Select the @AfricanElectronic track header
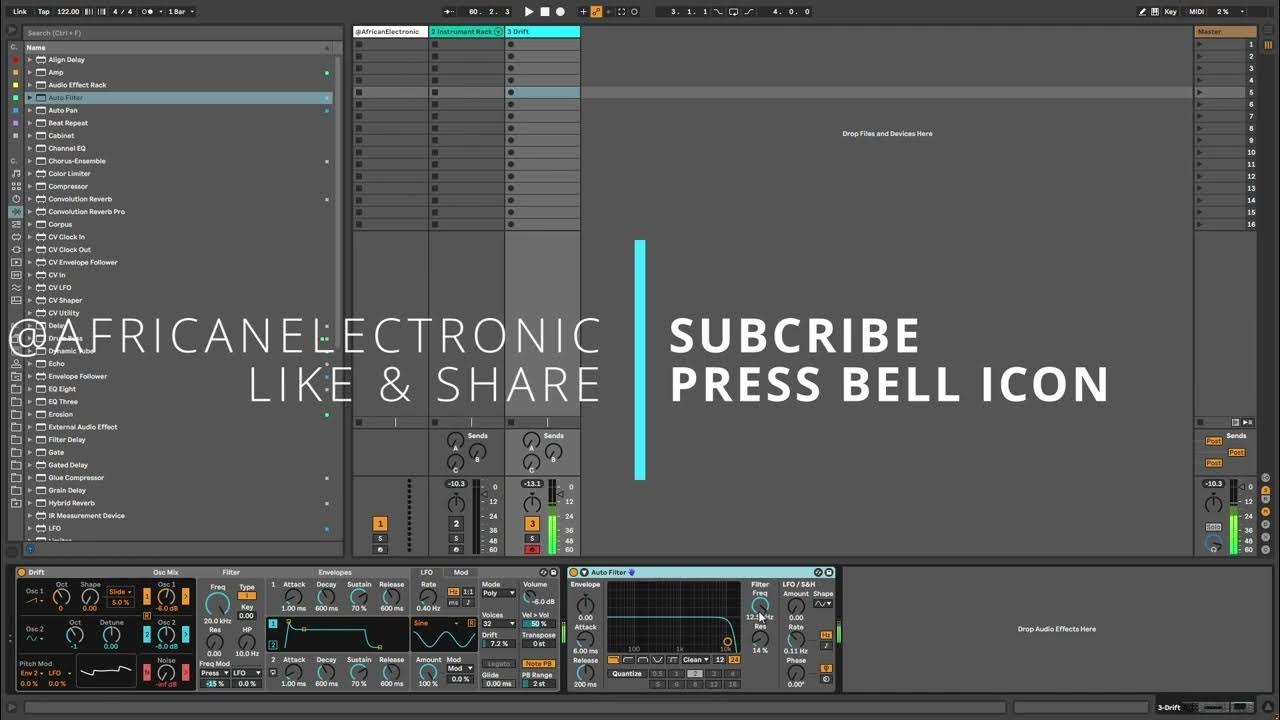Image resolution: width=1280 pixels, height=720 pixels. pos(390,32)
